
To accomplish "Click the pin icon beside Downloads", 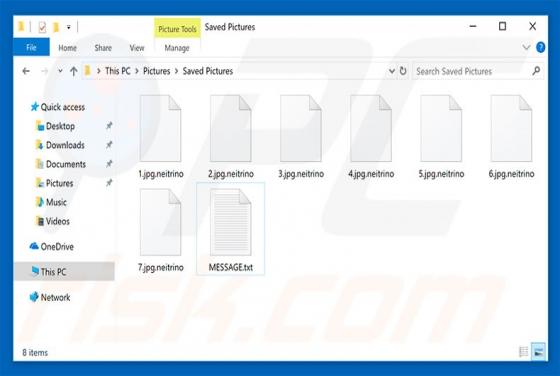I will pyautogui.click(x=109, y=145).
